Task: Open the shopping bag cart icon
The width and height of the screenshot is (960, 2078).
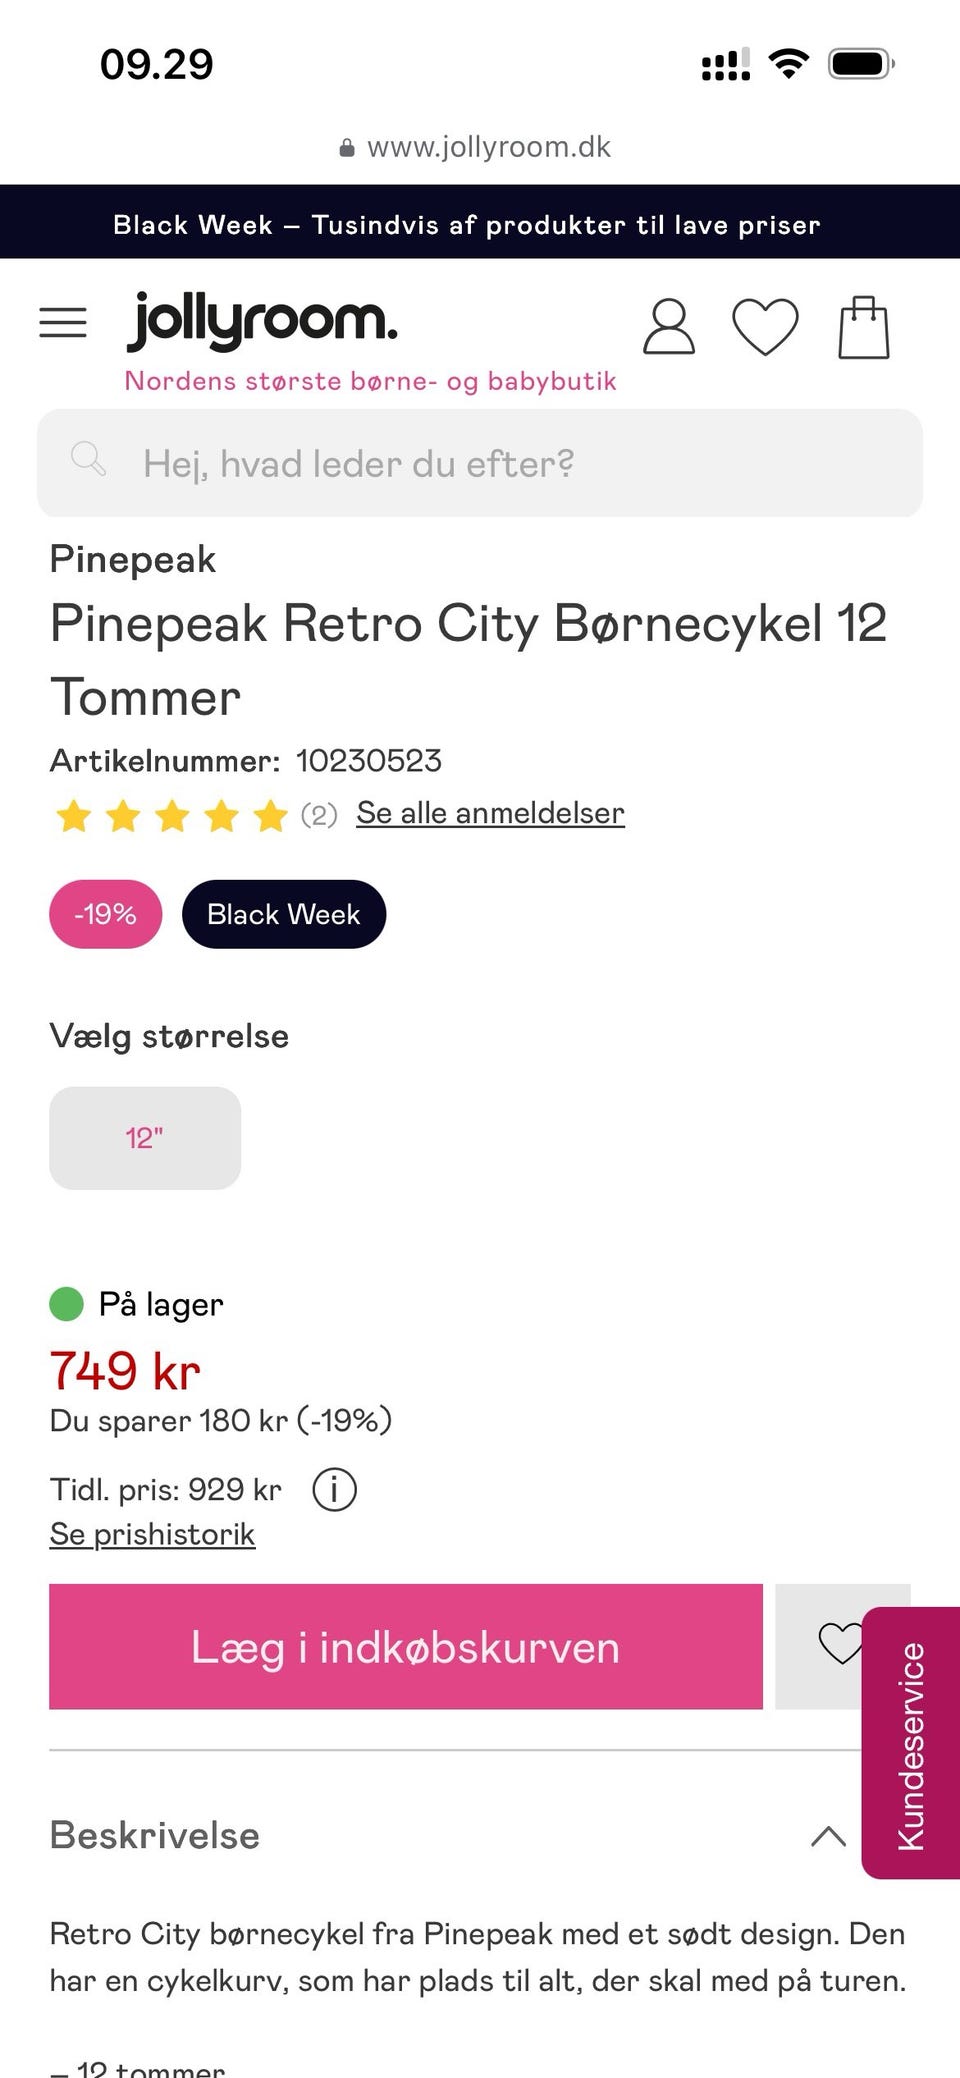Action: pos(863,327)
